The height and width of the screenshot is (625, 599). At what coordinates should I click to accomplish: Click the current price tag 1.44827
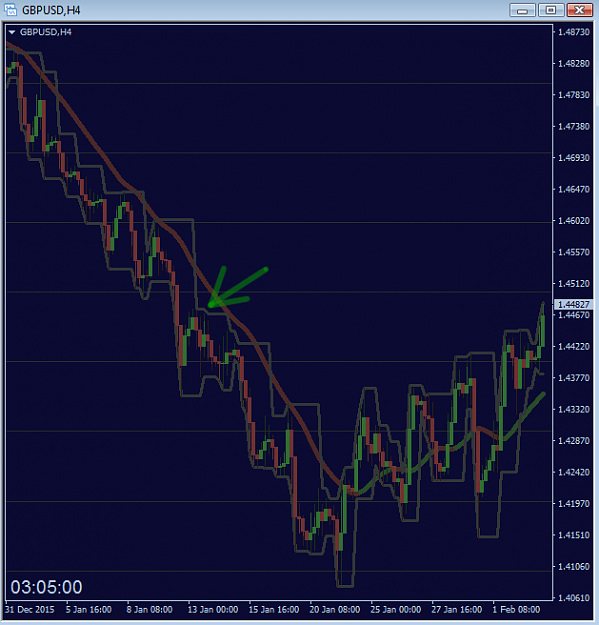[573, 305]
